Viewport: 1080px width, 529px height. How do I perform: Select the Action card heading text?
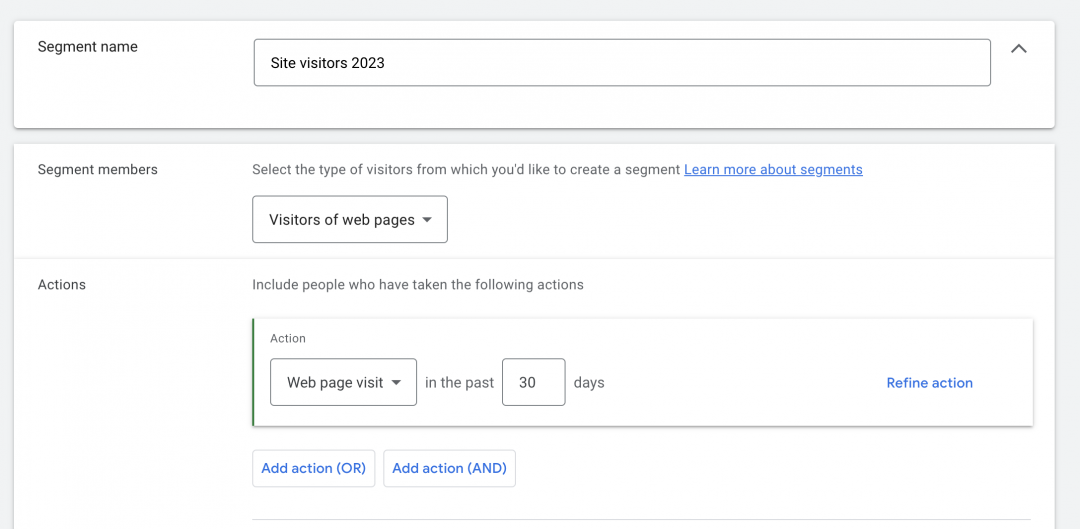point(288,338)
